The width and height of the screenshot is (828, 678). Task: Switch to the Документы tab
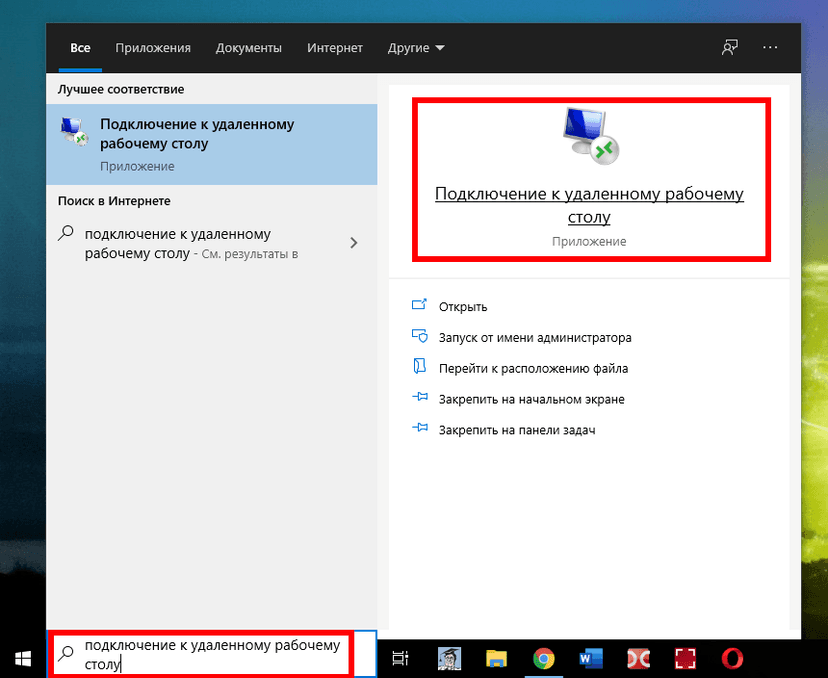coord(248,48)
